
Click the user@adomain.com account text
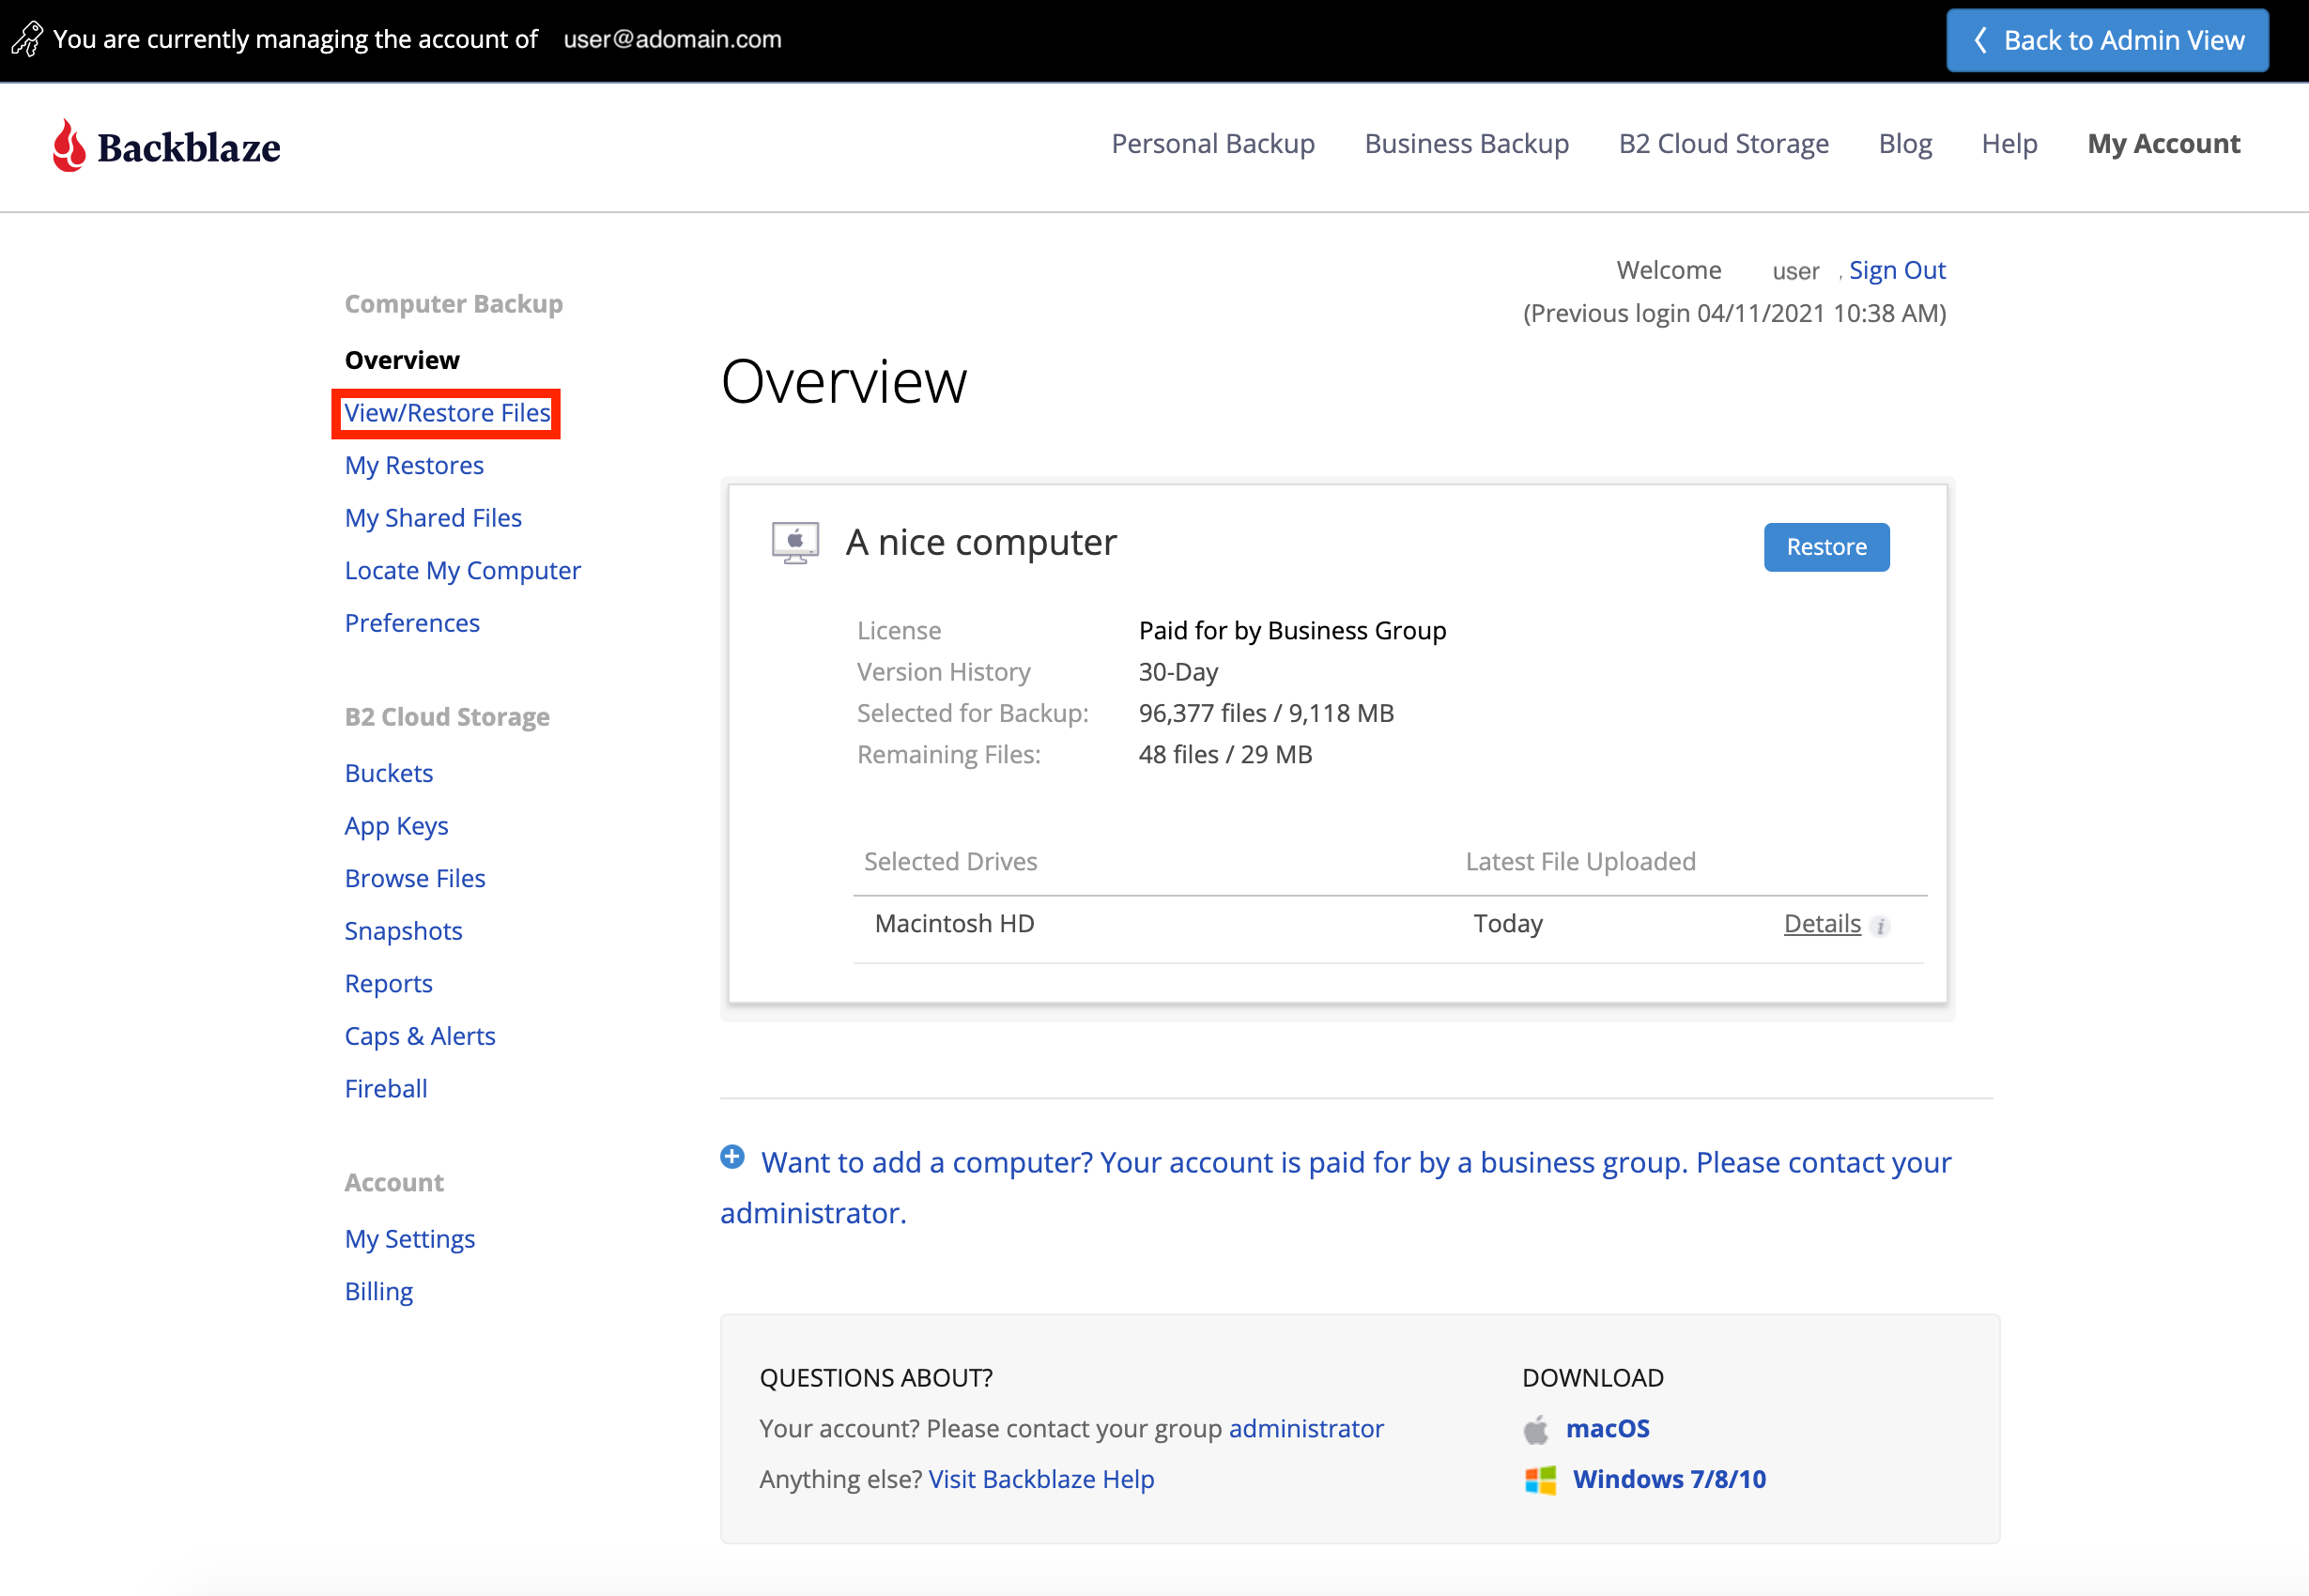tap(672, 39)
